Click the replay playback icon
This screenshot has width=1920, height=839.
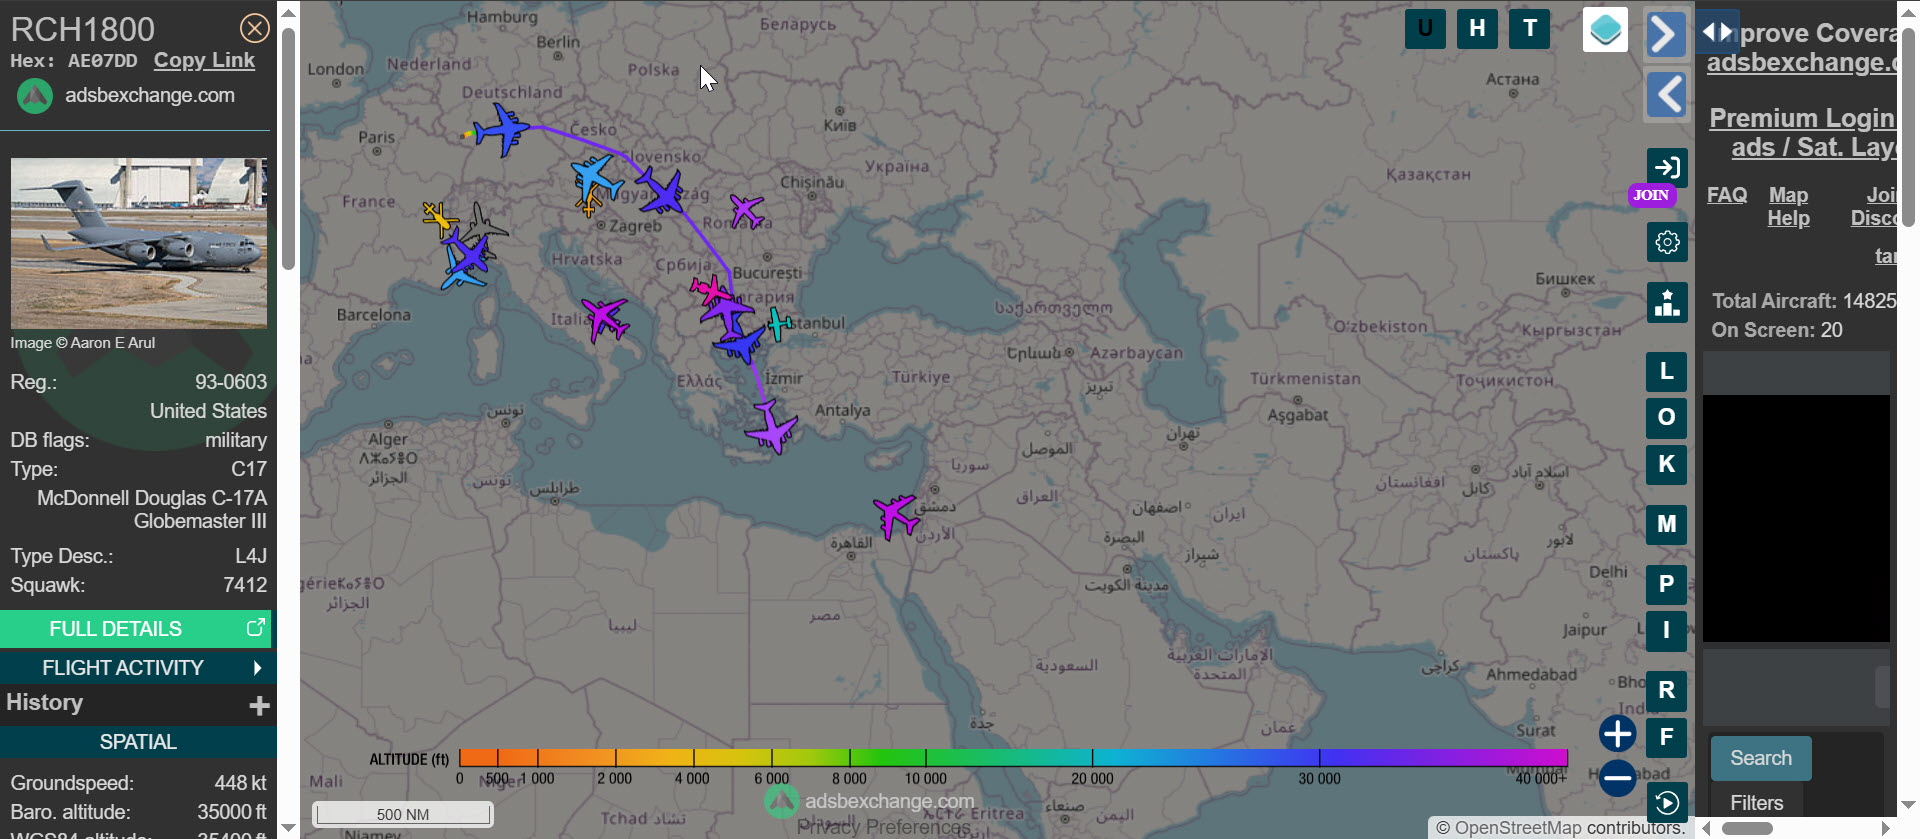click(x=1667, y=803)
